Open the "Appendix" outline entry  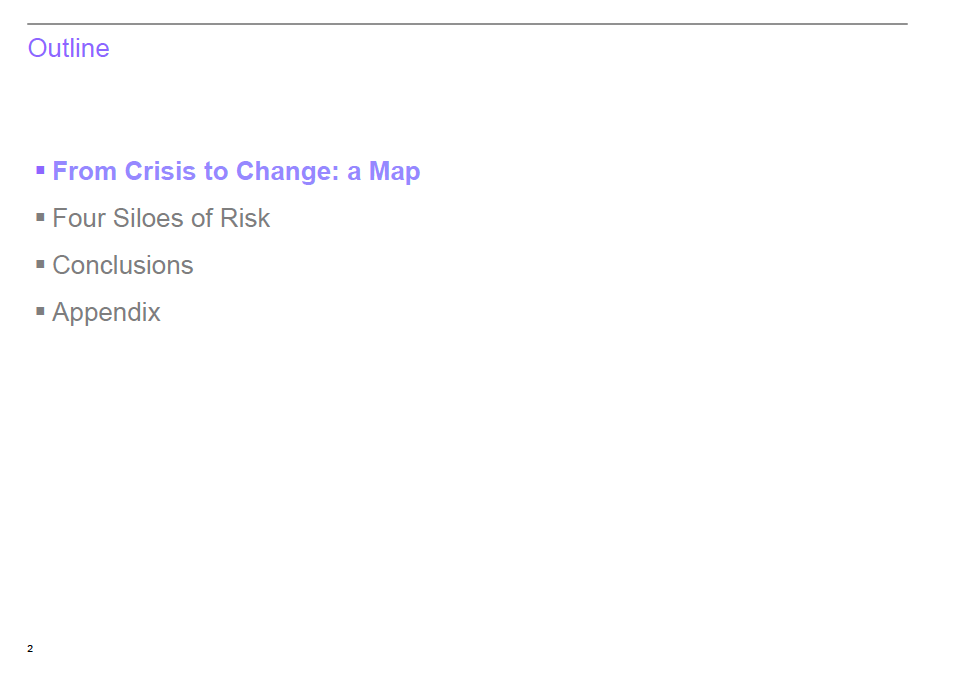click(x=106, y=312)
